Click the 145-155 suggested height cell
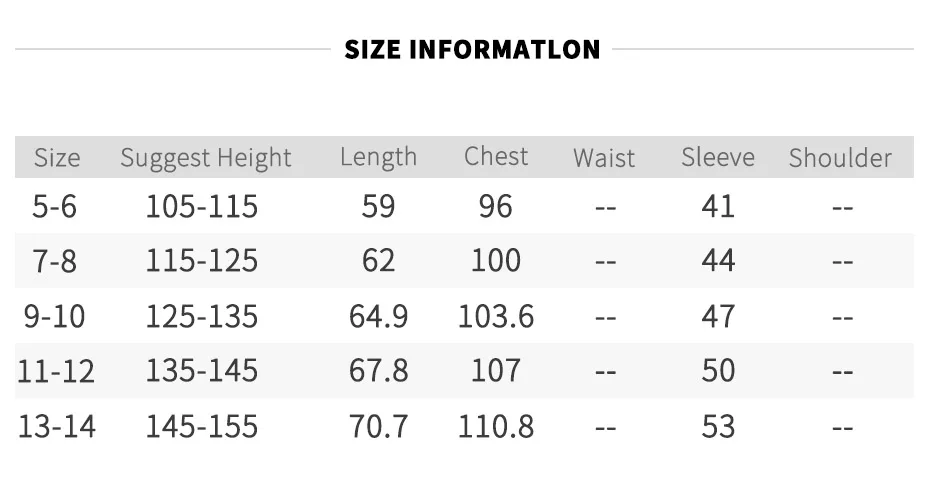This screenshot has height=498, width=930. tap(202, 426)
